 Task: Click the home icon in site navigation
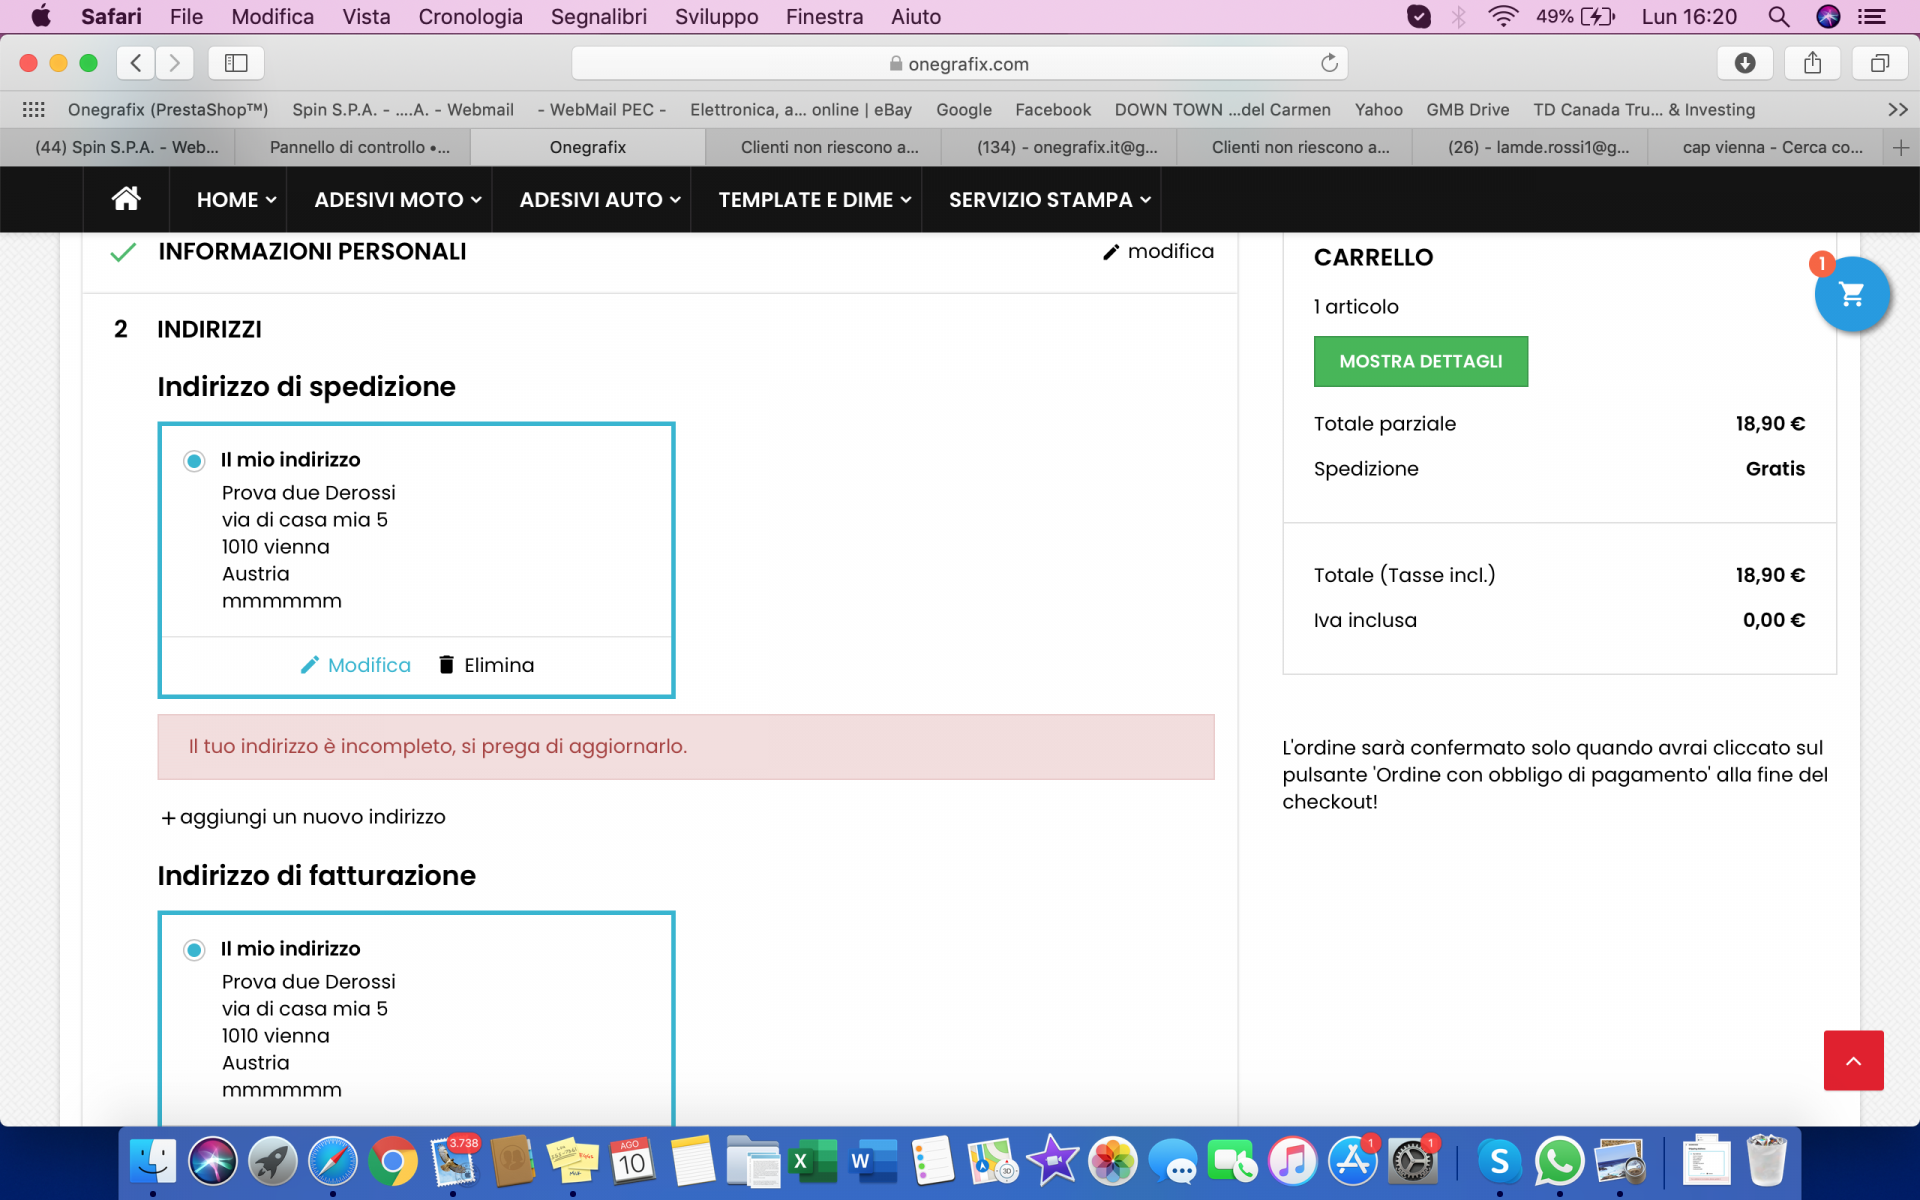tap(126, 199)
